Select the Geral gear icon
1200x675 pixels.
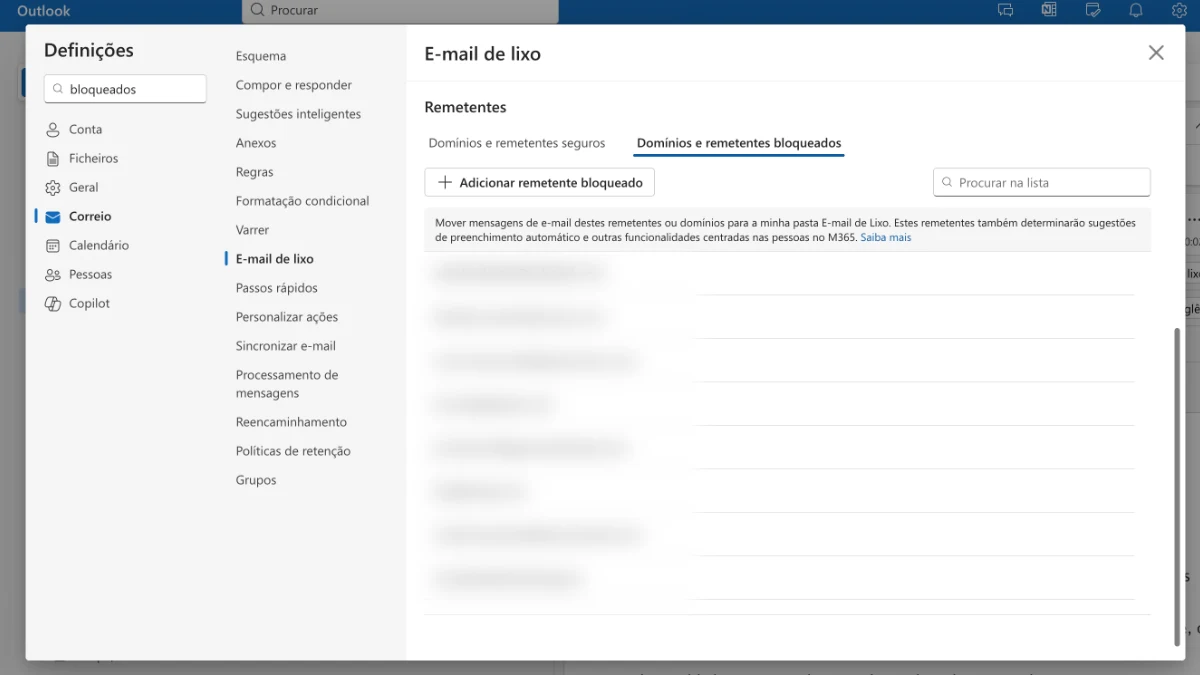(x=53, y=188)
